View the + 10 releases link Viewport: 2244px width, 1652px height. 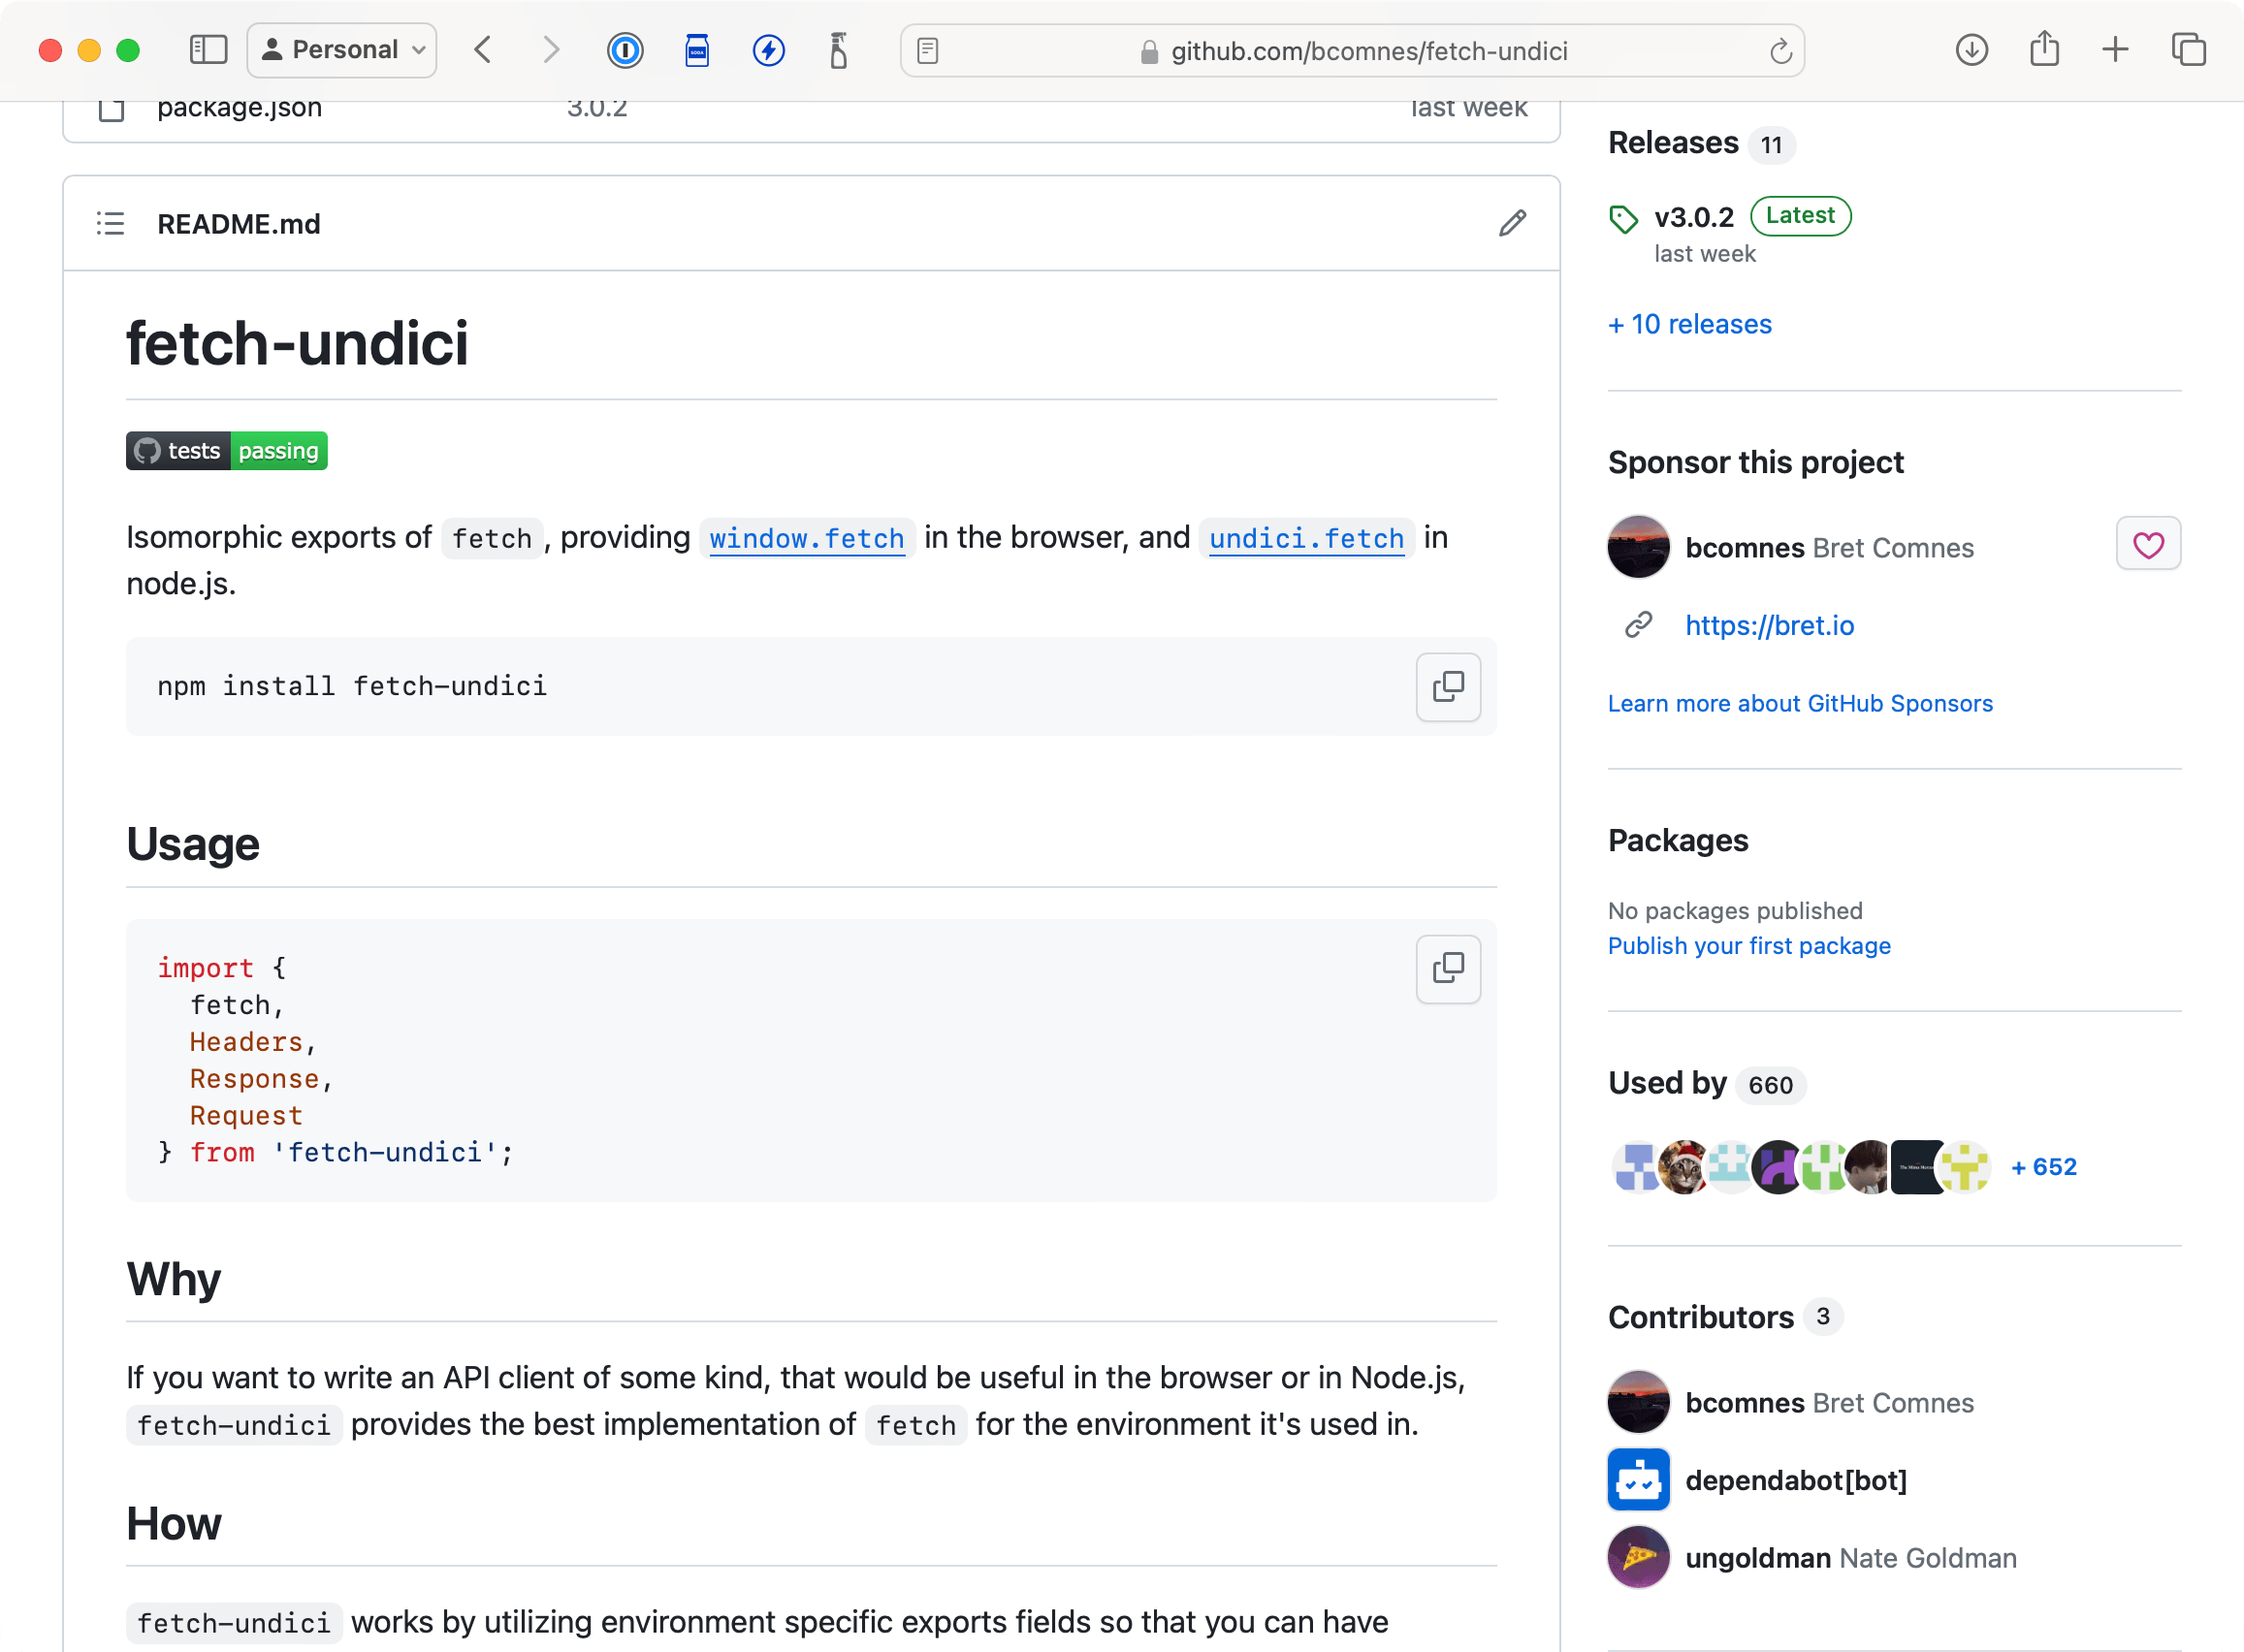pos(1690,324)
